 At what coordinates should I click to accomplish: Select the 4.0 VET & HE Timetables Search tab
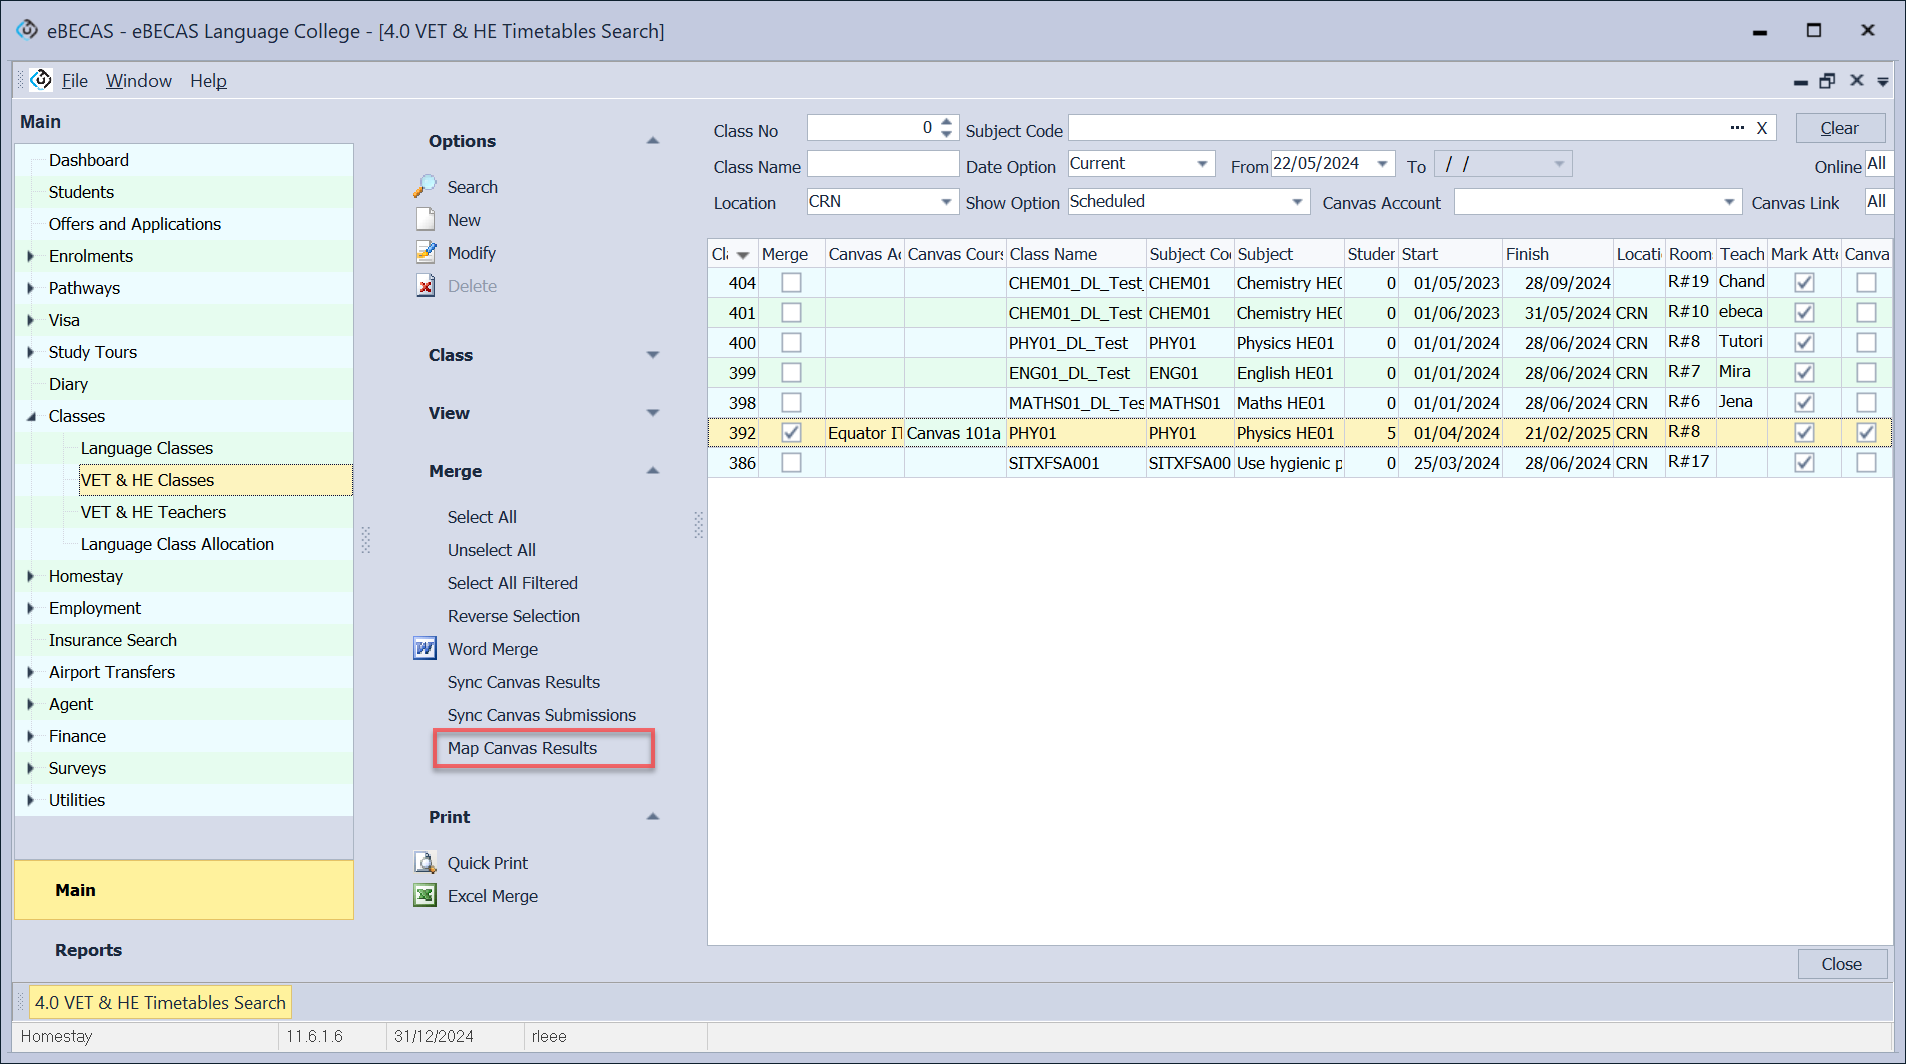(159, 1002)
